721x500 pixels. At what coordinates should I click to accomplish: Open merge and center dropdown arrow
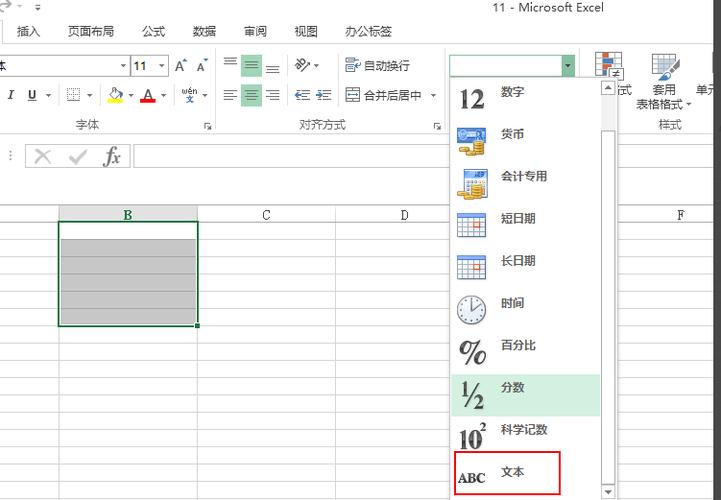[x=433, y=96]
